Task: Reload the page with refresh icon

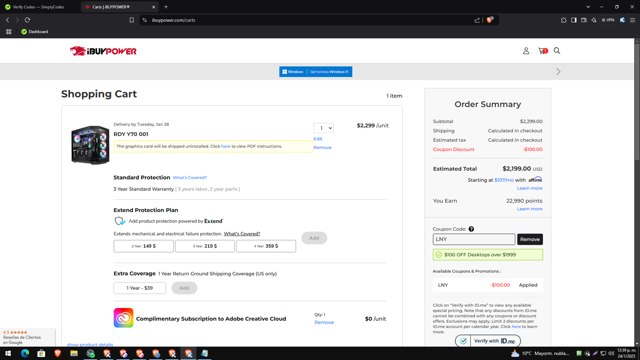Action: click(x=27, y=20)
